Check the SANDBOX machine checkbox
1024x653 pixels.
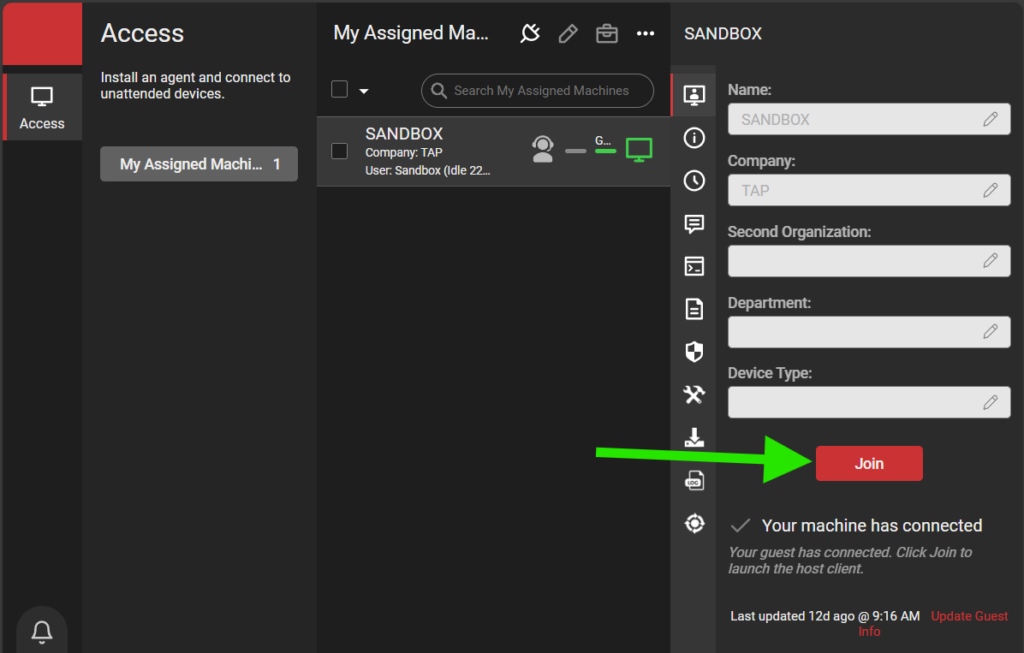(340, 151)
